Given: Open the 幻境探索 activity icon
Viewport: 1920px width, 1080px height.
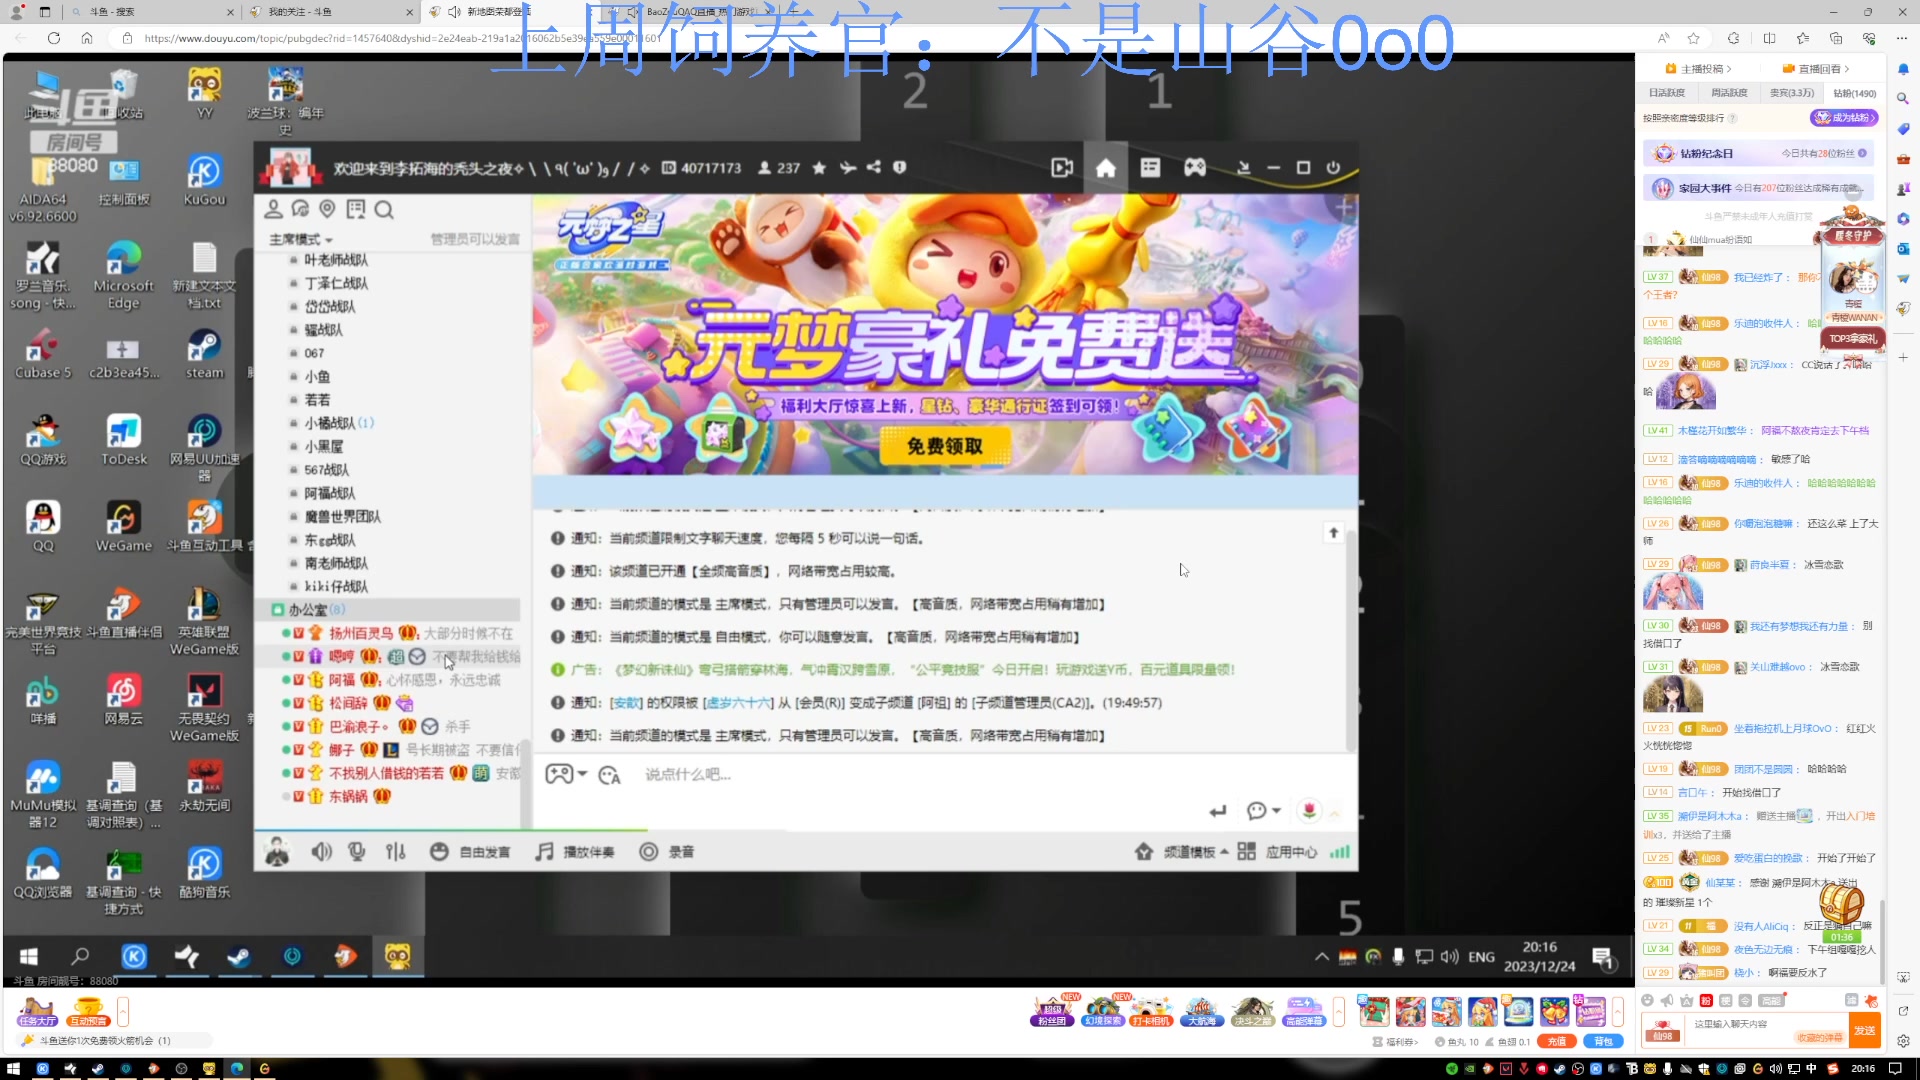Looking at the screenshot, I should (1103, 1011).
